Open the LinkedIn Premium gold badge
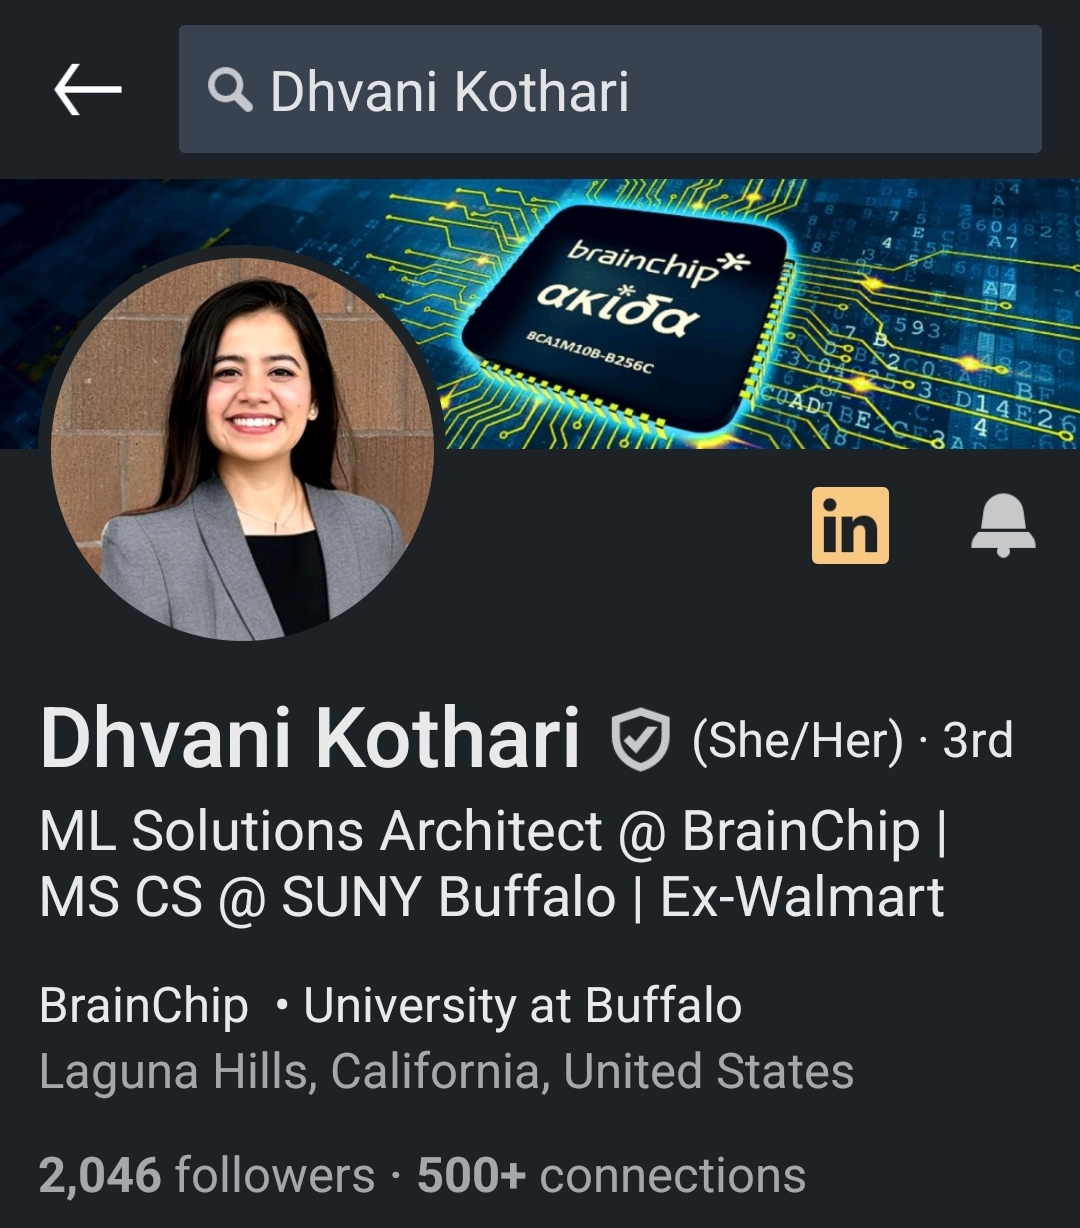This screenshot has height=1228, width=1080. tap(850, 525)
